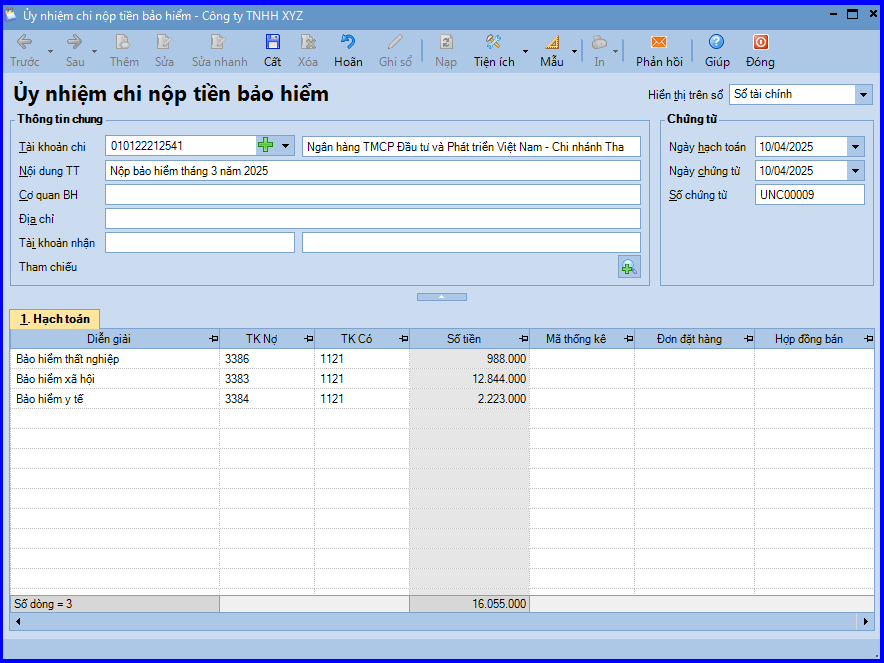Click the Mẫu template icon
The height and width of the screenshot is (663, 884).
pyautogui.click(x=552, y=42)
